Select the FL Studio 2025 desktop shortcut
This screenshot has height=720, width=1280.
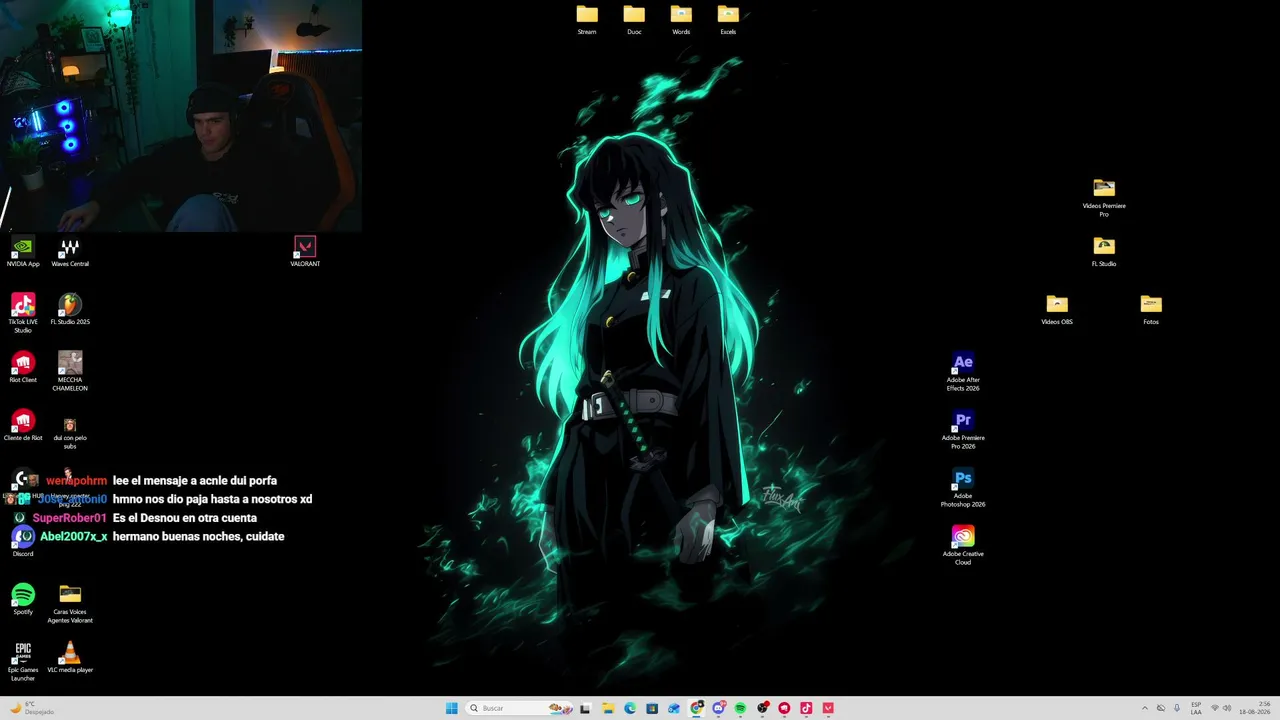[x=70, y=309]
